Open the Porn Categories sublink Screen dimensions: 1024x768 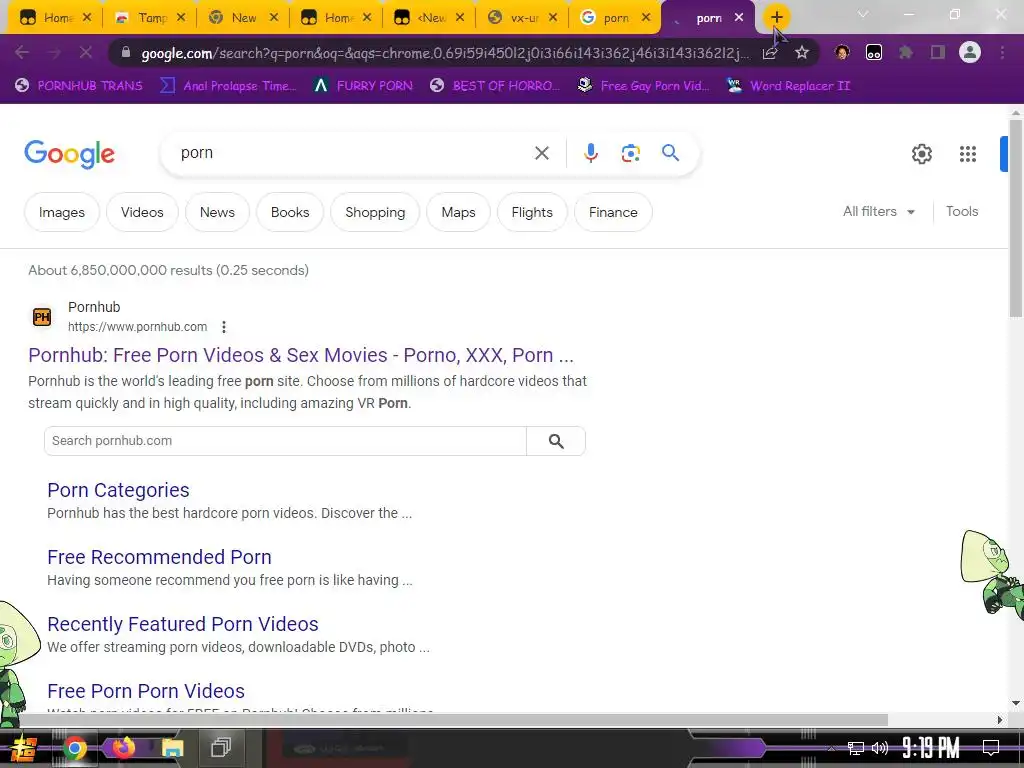[118, 490]
